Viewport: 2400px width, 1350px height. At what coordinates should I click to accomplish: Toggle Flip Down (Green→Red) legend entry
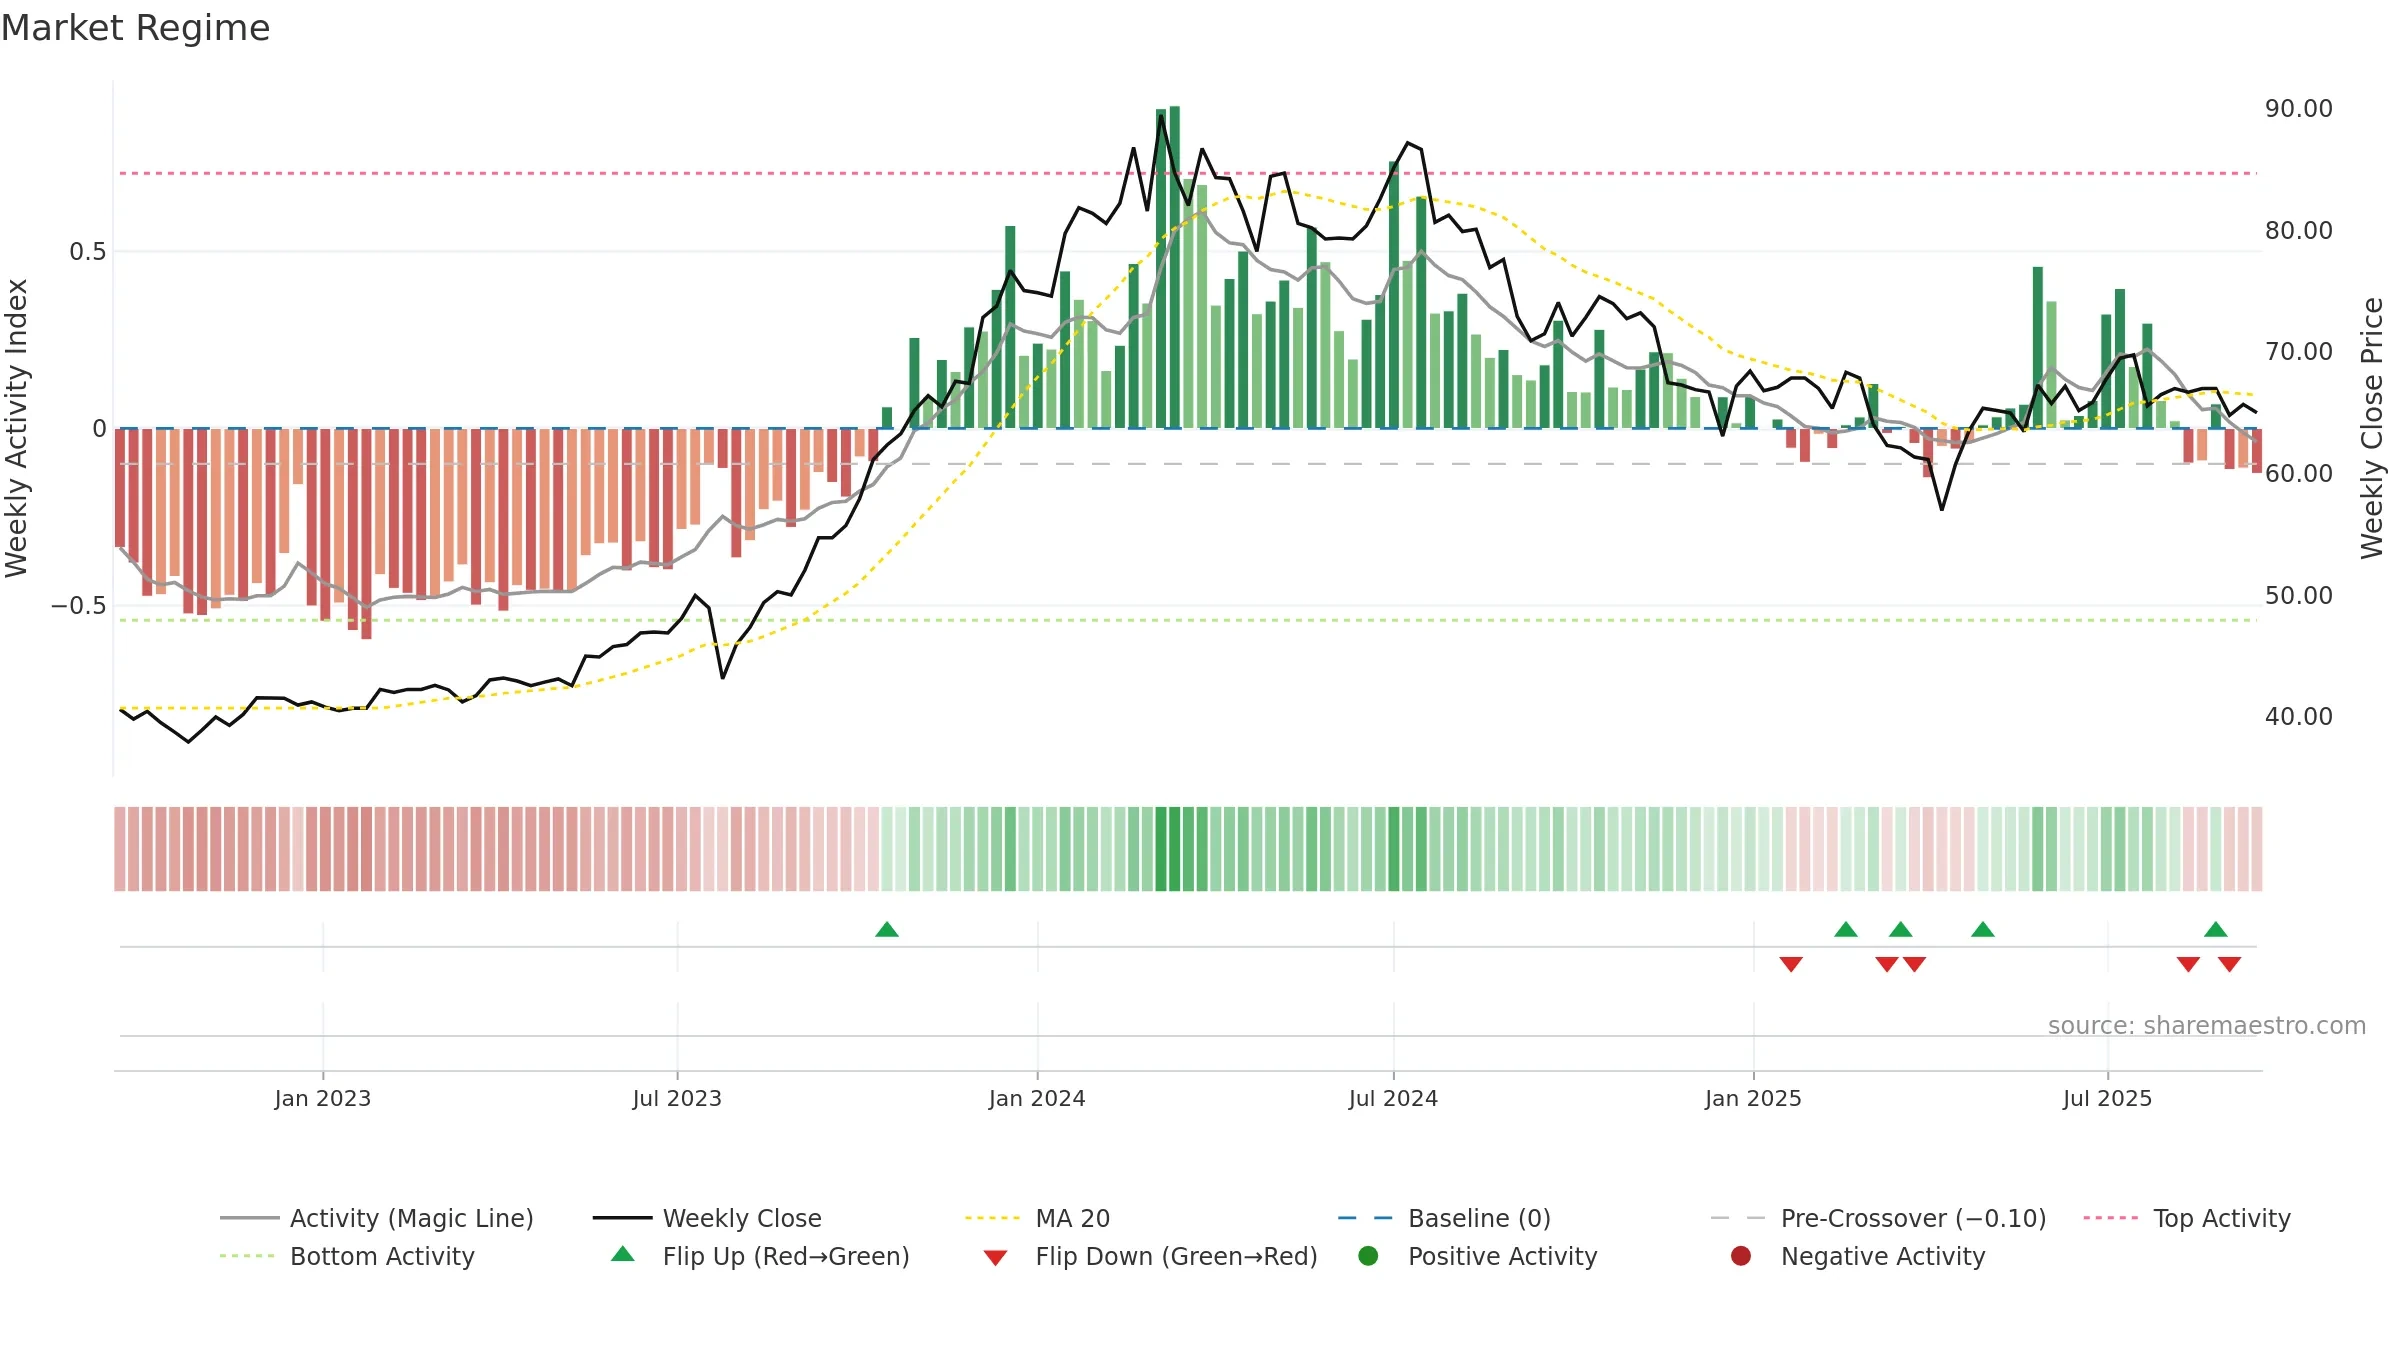1150,1256
